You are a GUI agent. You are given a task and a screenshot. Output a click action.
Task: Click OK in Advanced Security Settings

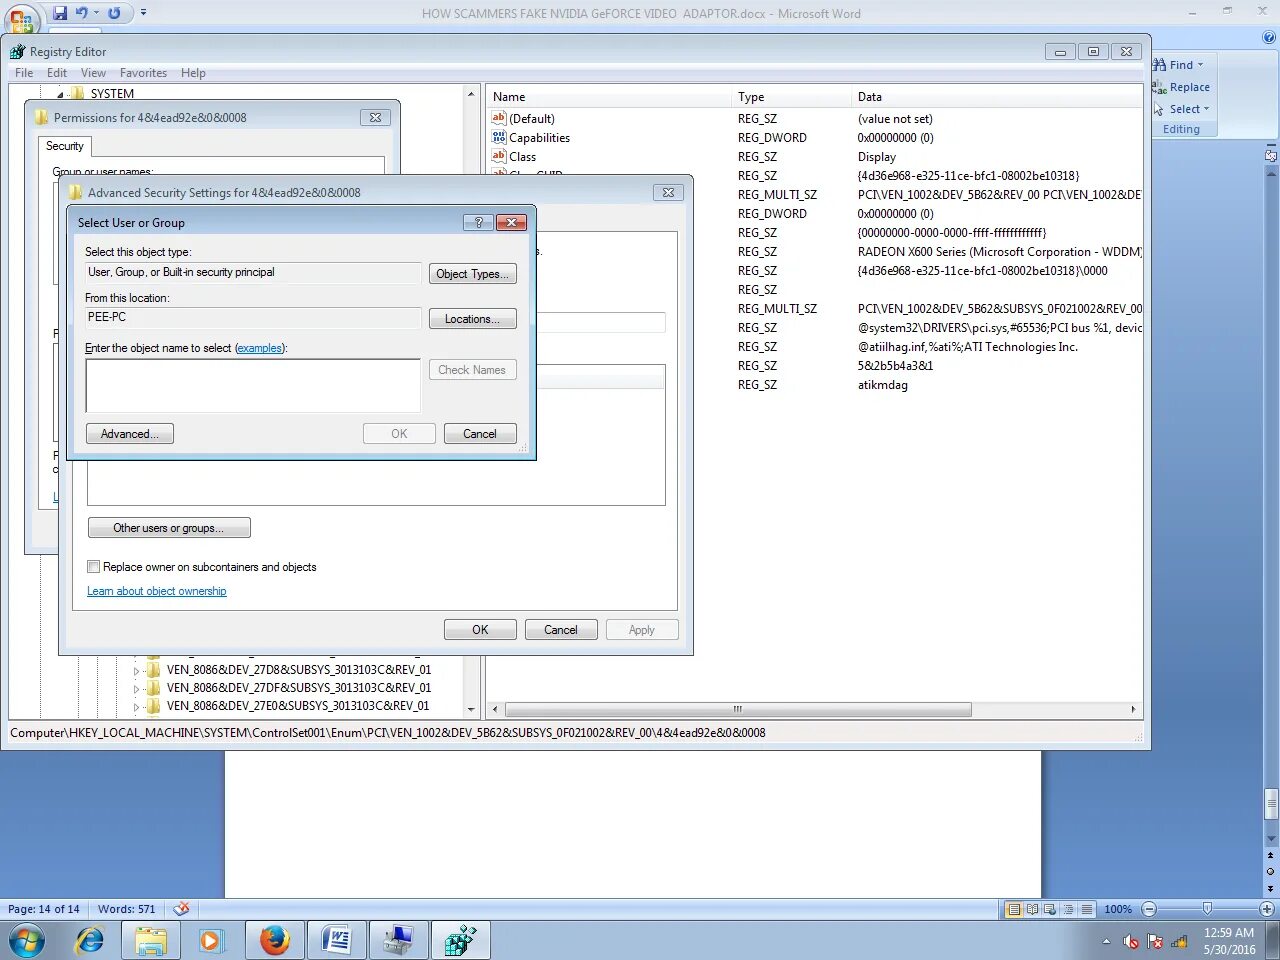tap(480, 630)
